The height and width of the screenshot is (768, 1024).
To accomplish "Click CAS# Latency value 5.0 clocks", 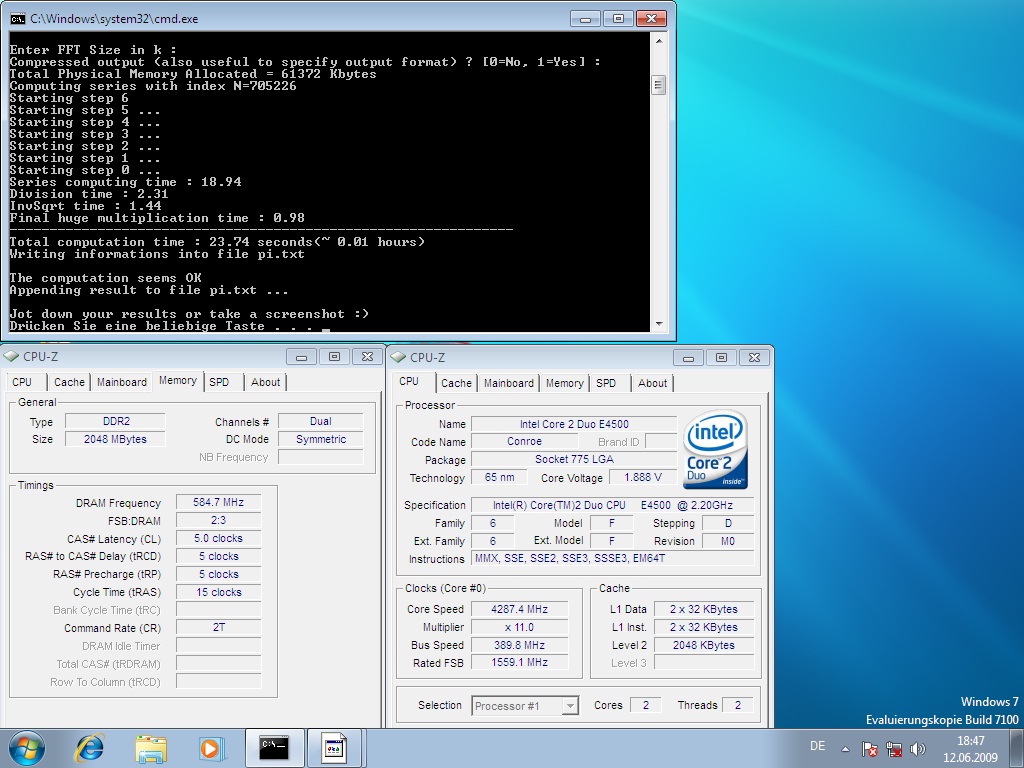I will 218,538.
